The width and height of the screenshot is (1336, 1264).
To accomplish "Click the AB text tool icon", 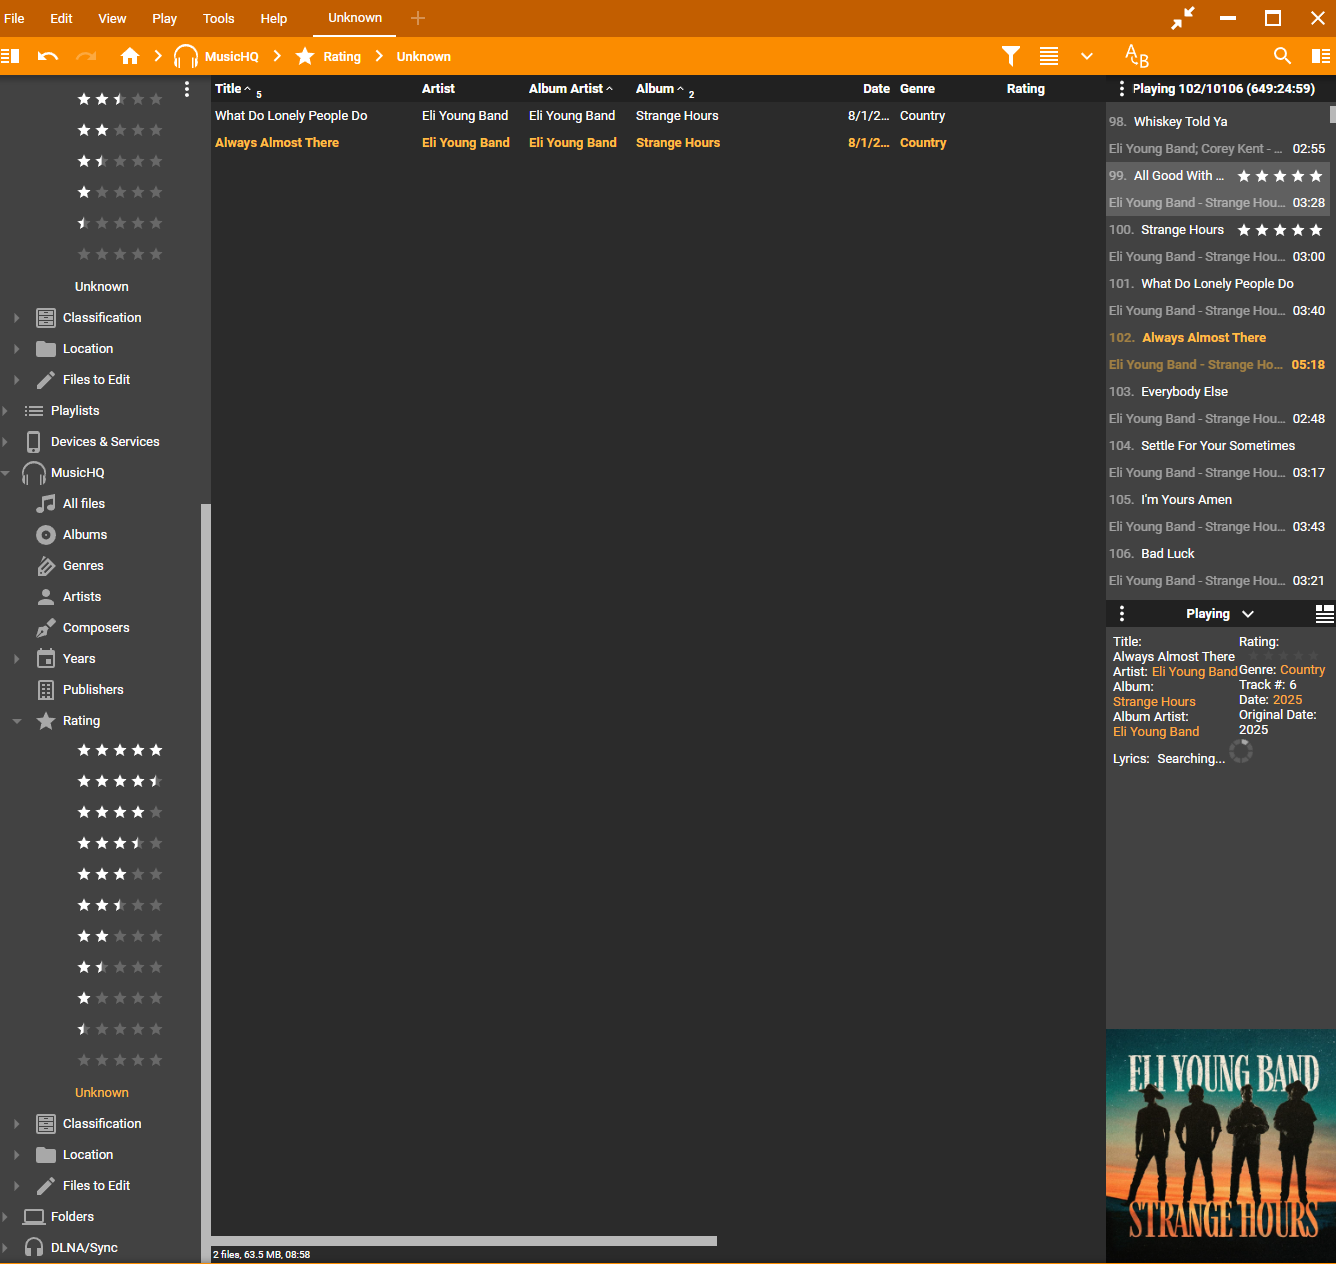I will pos(1137,56).
